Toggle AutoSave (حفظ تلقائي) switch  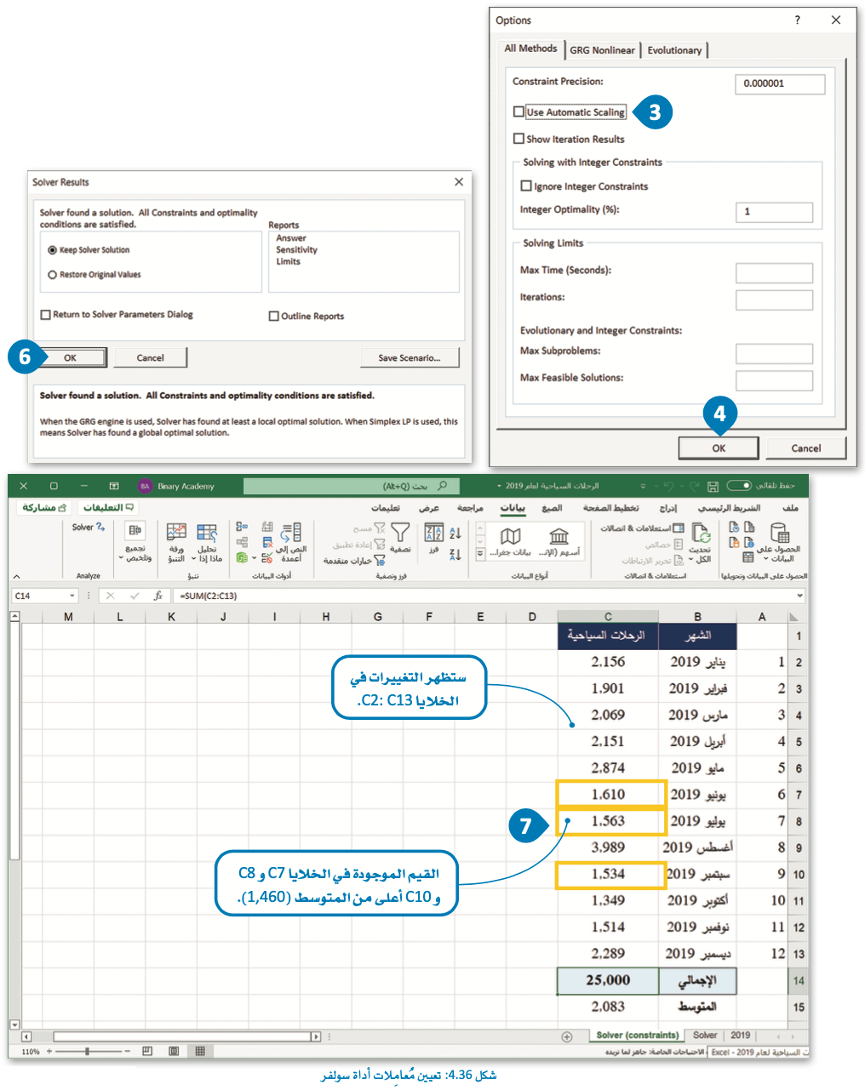click(739, 485)
